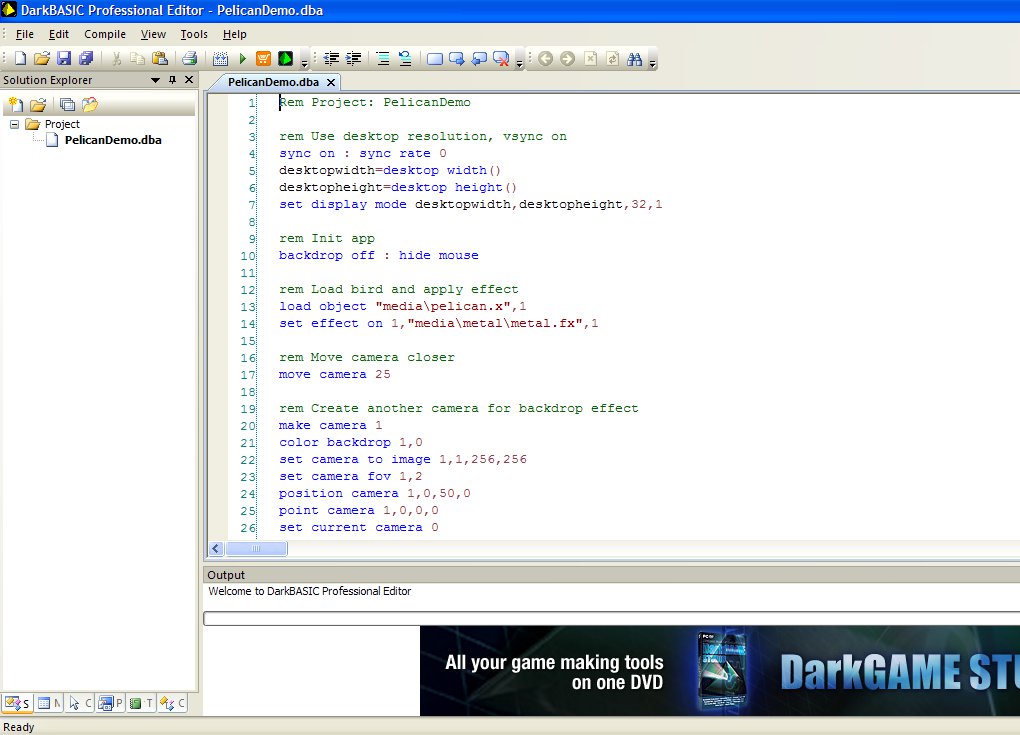Open the Compile menu
The width and height of the screenshot is (1020, 735).
pyautogui.click(x=104, y=33)
